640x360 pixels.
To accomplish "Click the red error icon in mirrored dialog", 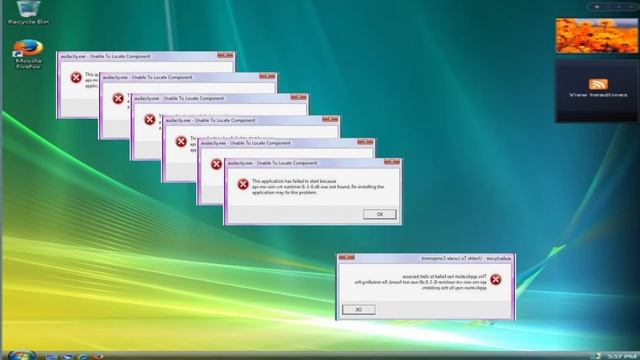I will coord(496,279).
